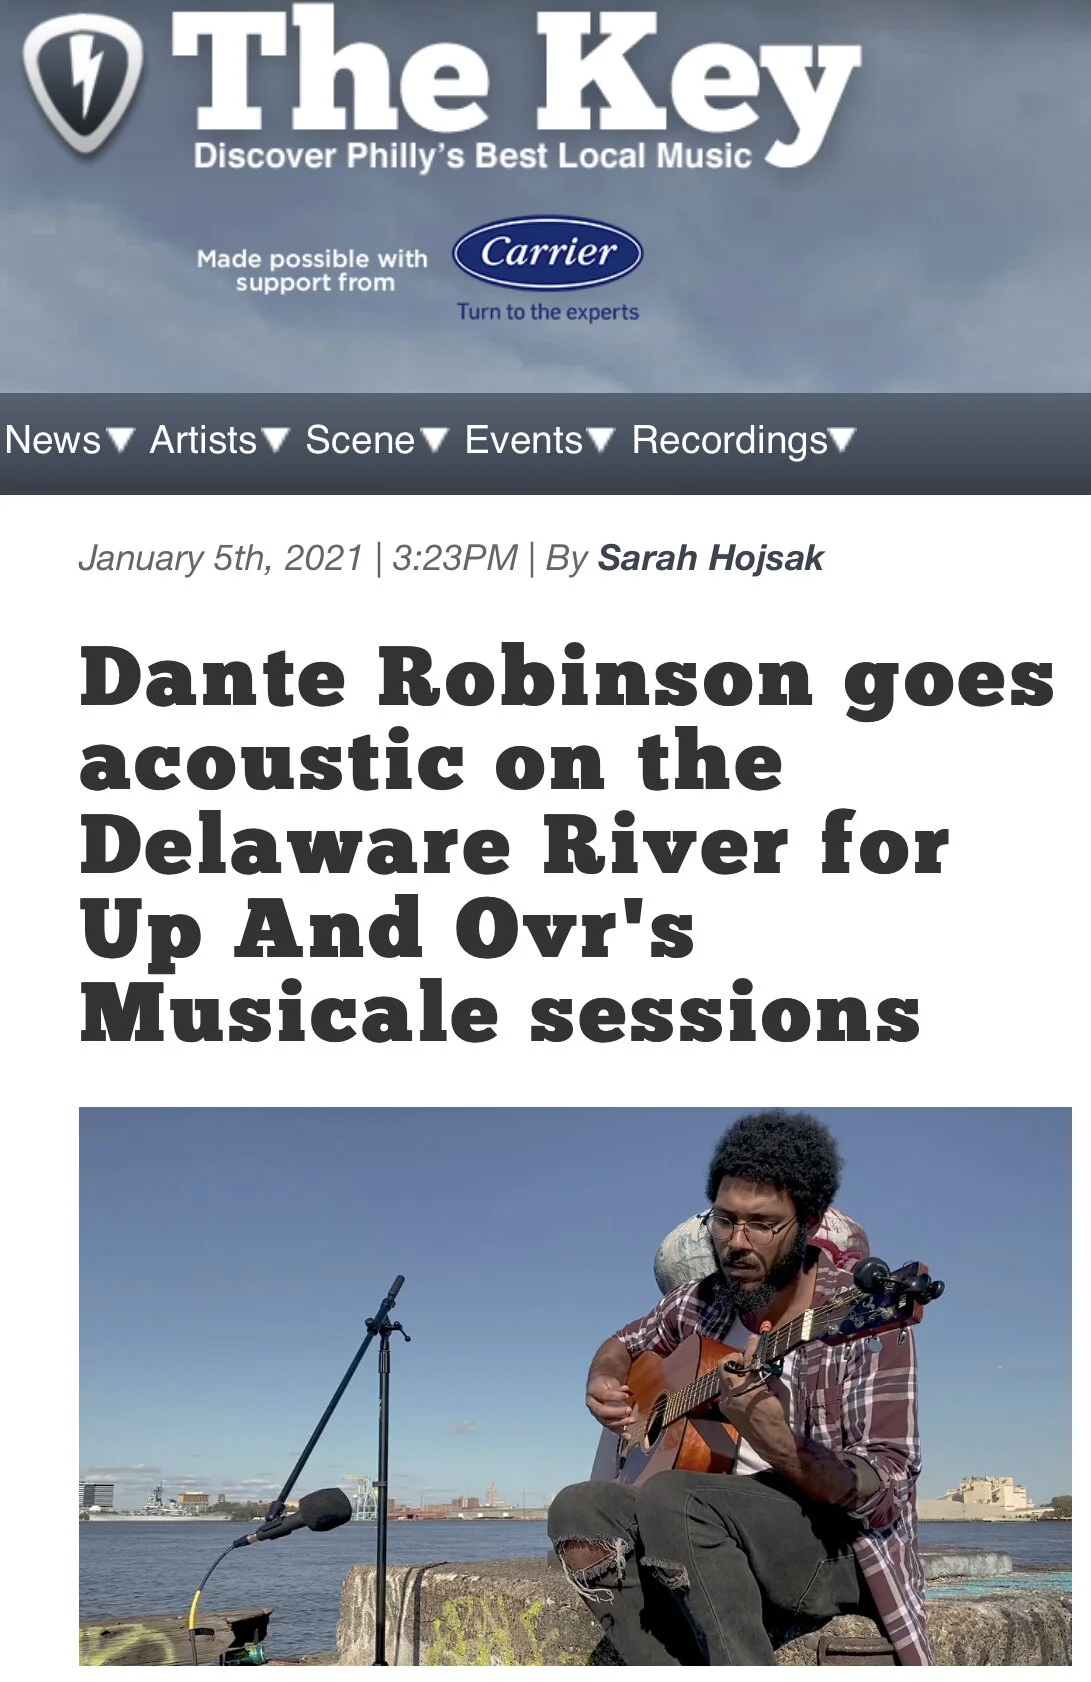This screenshot has height=1682, width=1091.
Task: Click the Dante Robinson article headline
Action: click(x=566, y=844)
